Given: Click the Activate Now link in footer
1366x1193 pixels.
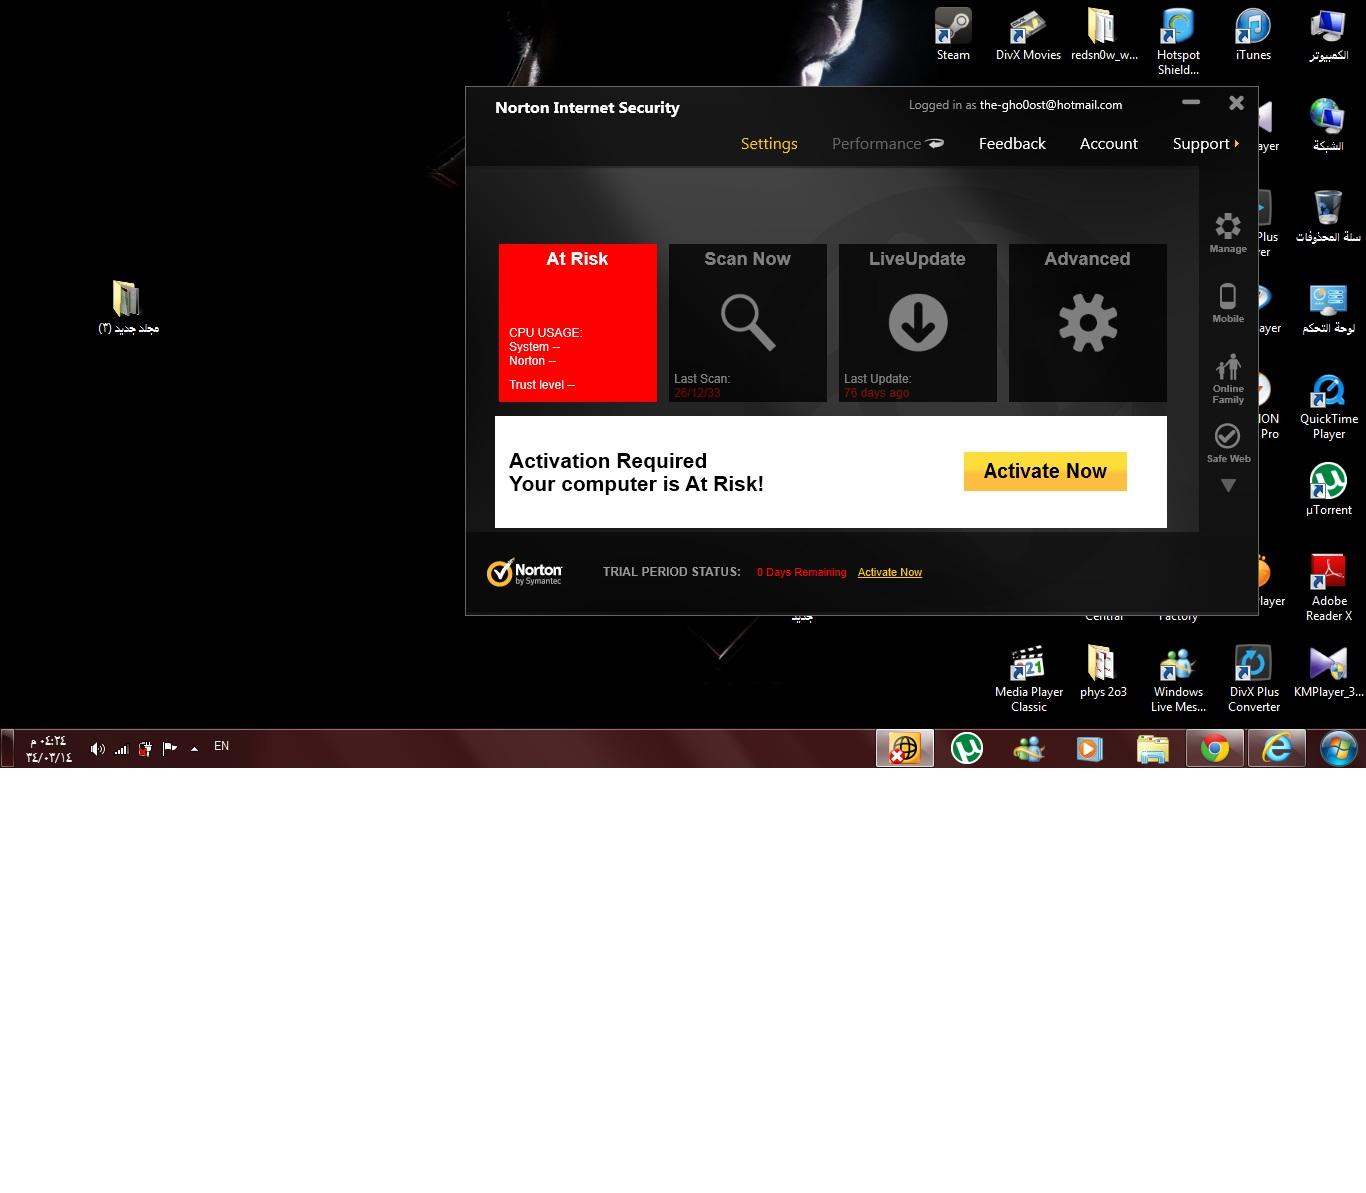Looking at the screenshot, I should point(890,572).
